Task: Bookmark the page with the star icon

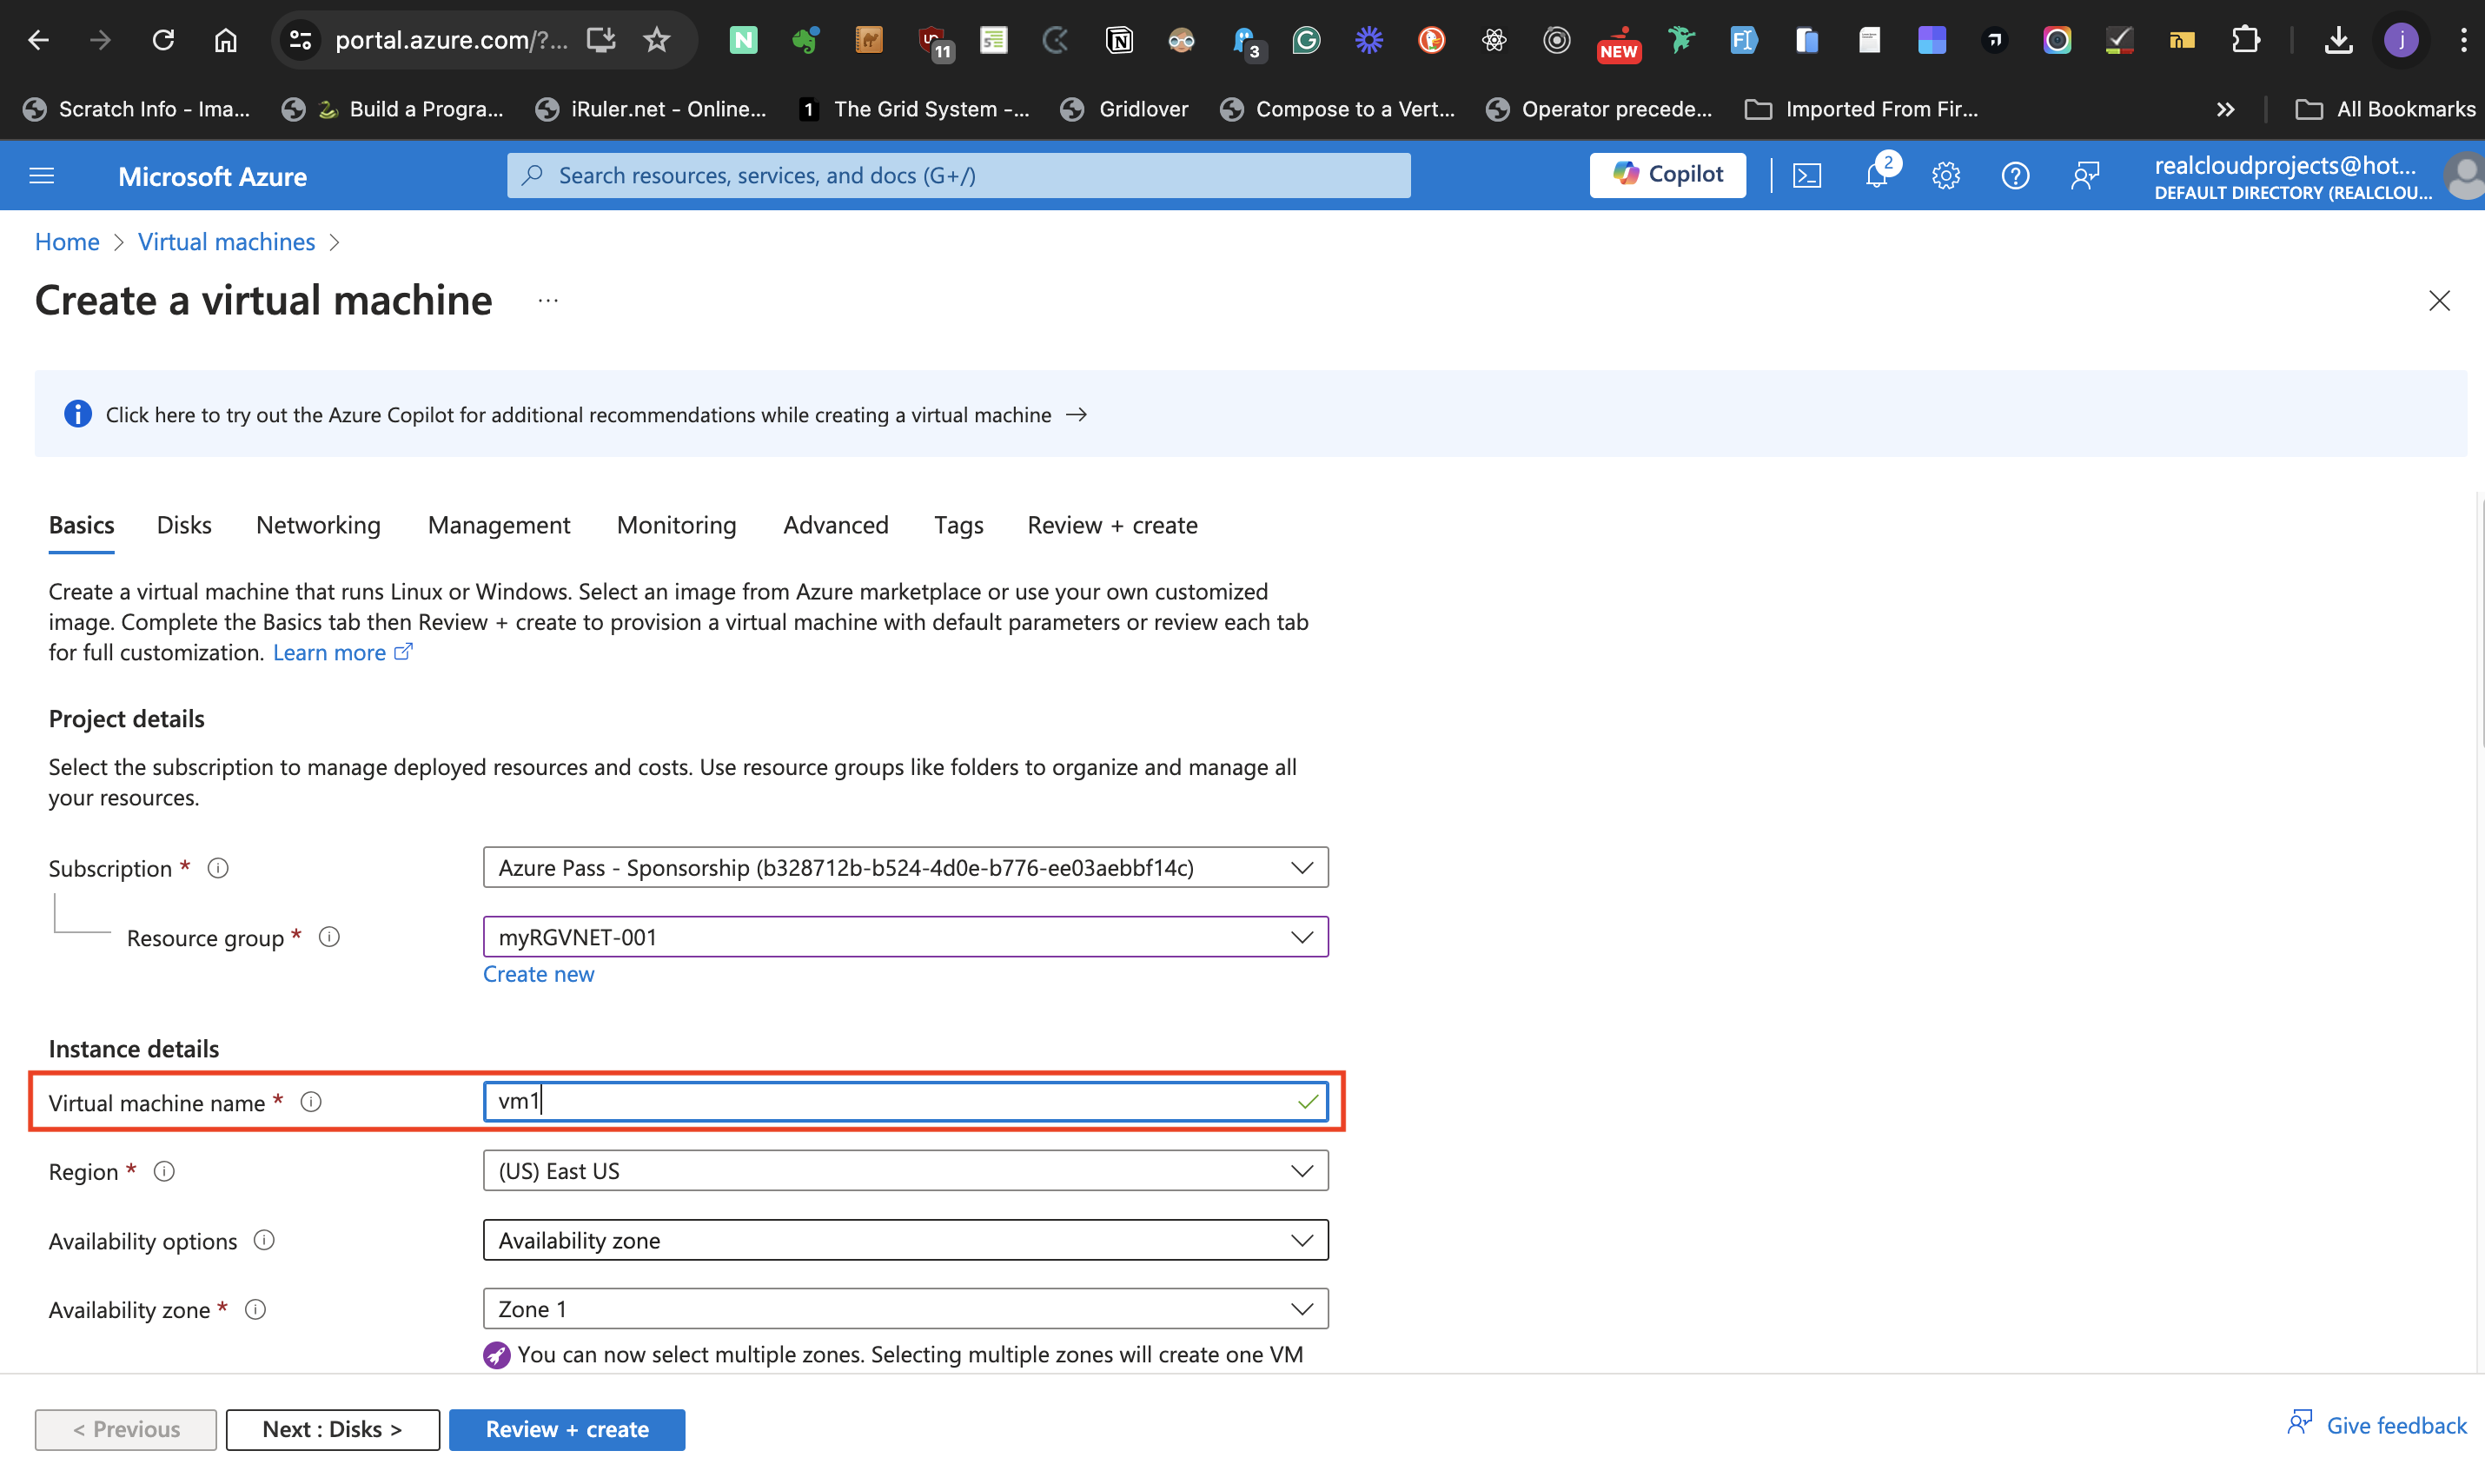Action: tap(656, 40)
